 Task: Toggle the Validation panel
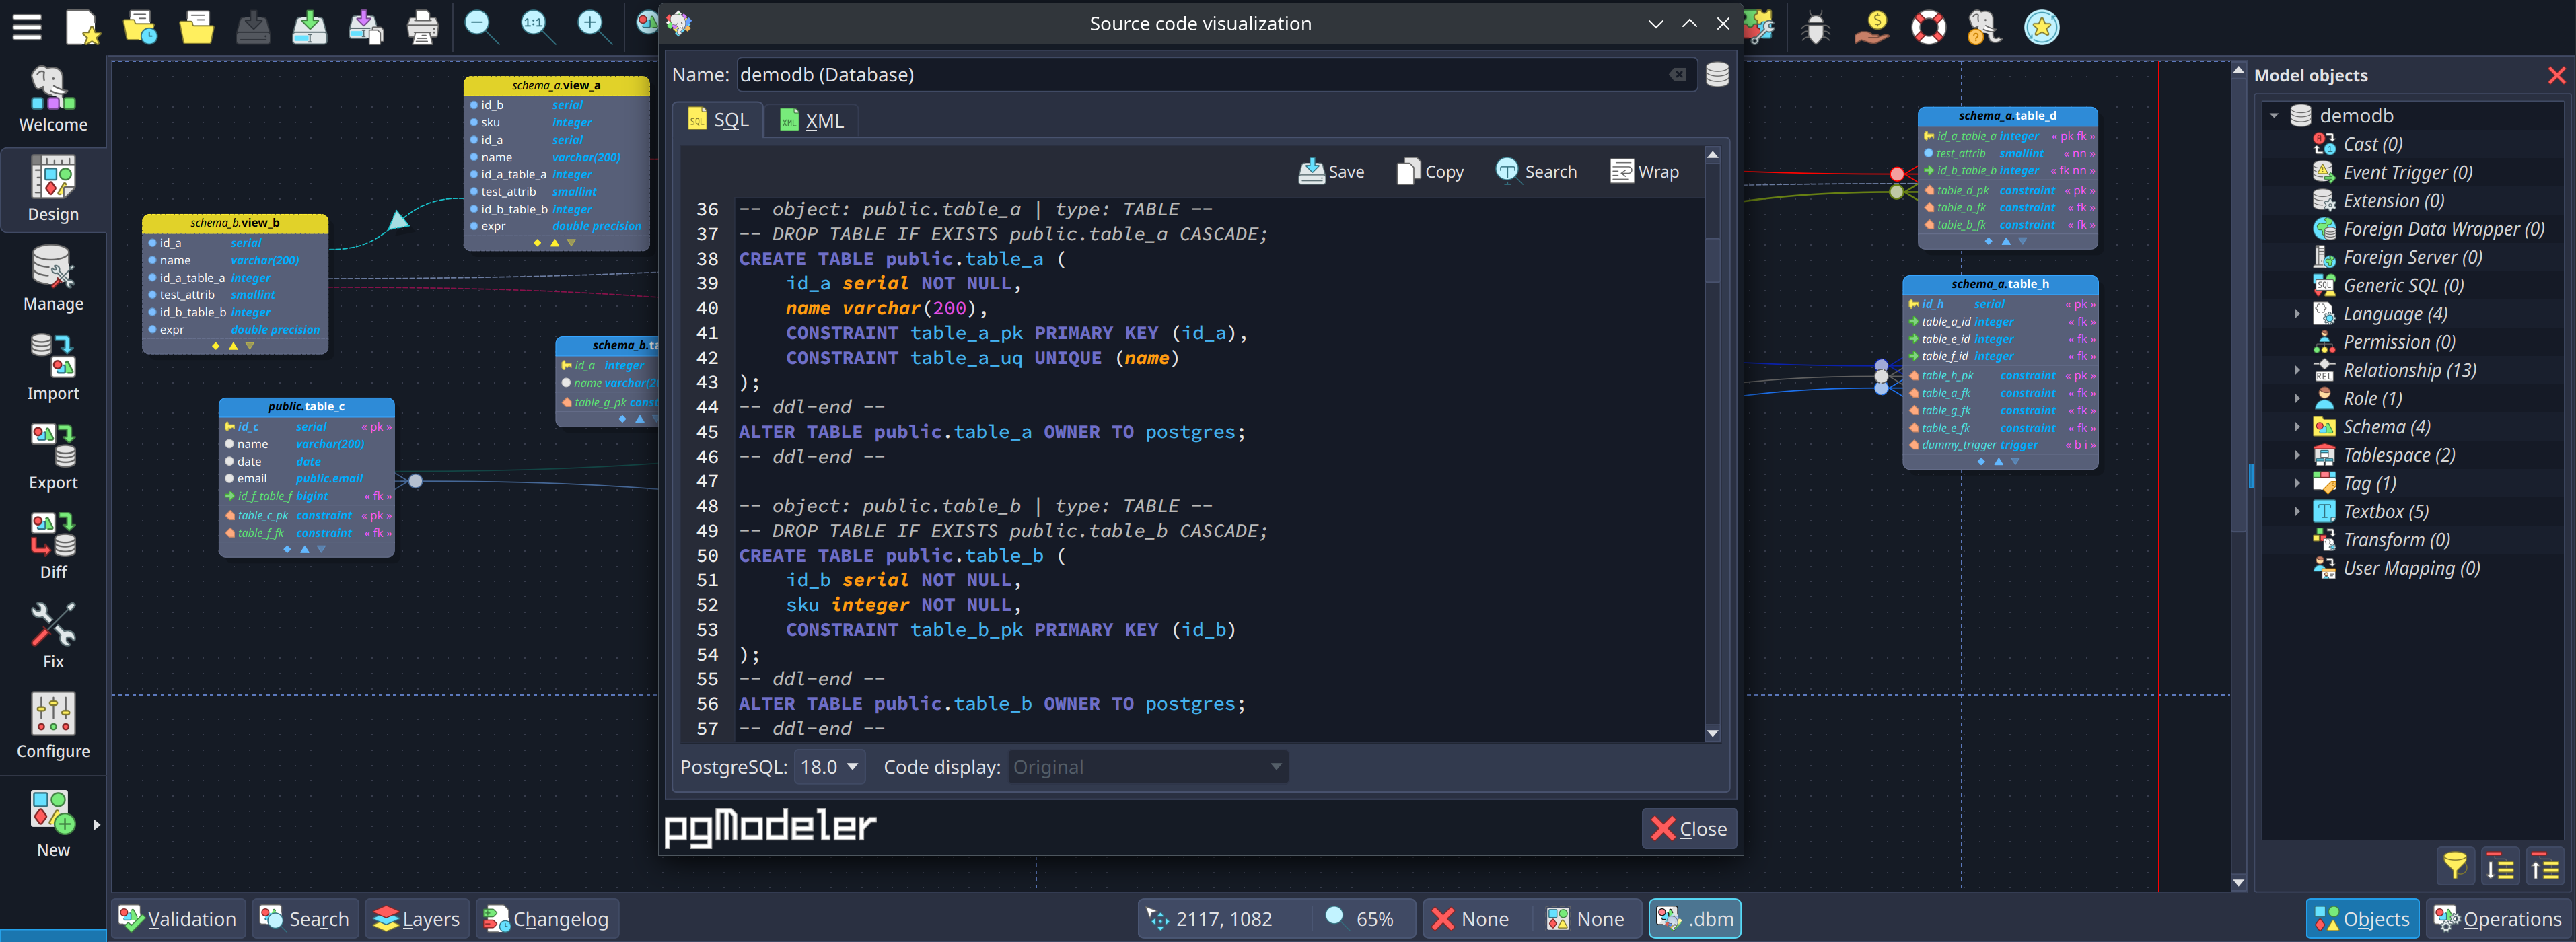point(177,918)
